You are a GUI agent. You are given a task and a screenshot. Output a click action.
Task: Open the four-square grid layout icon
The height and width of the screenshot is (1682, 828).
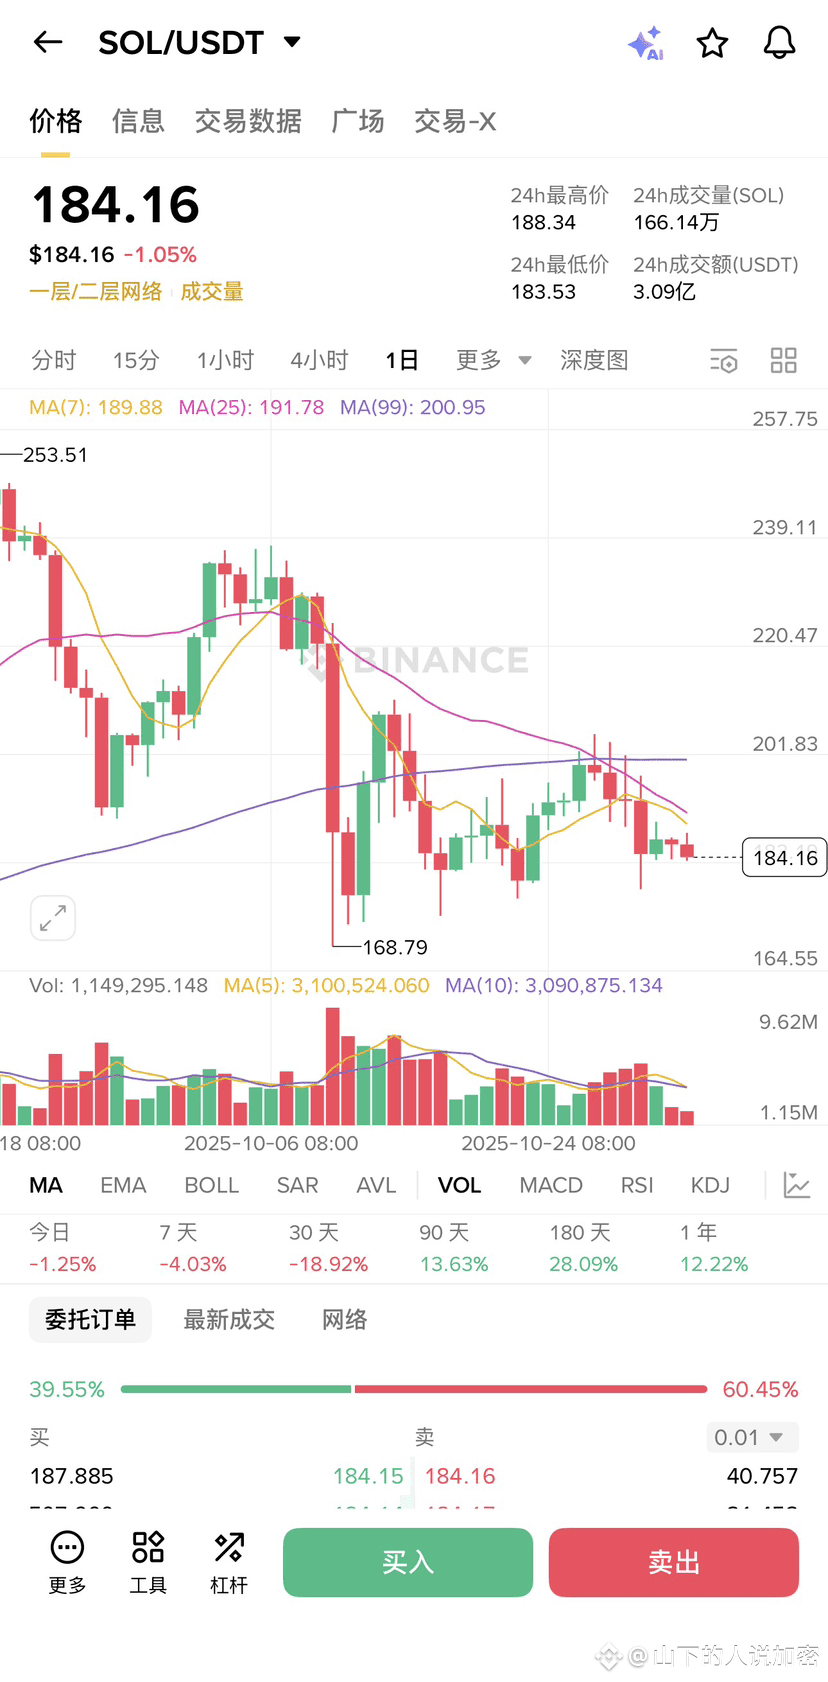click(x=784, y=361)
